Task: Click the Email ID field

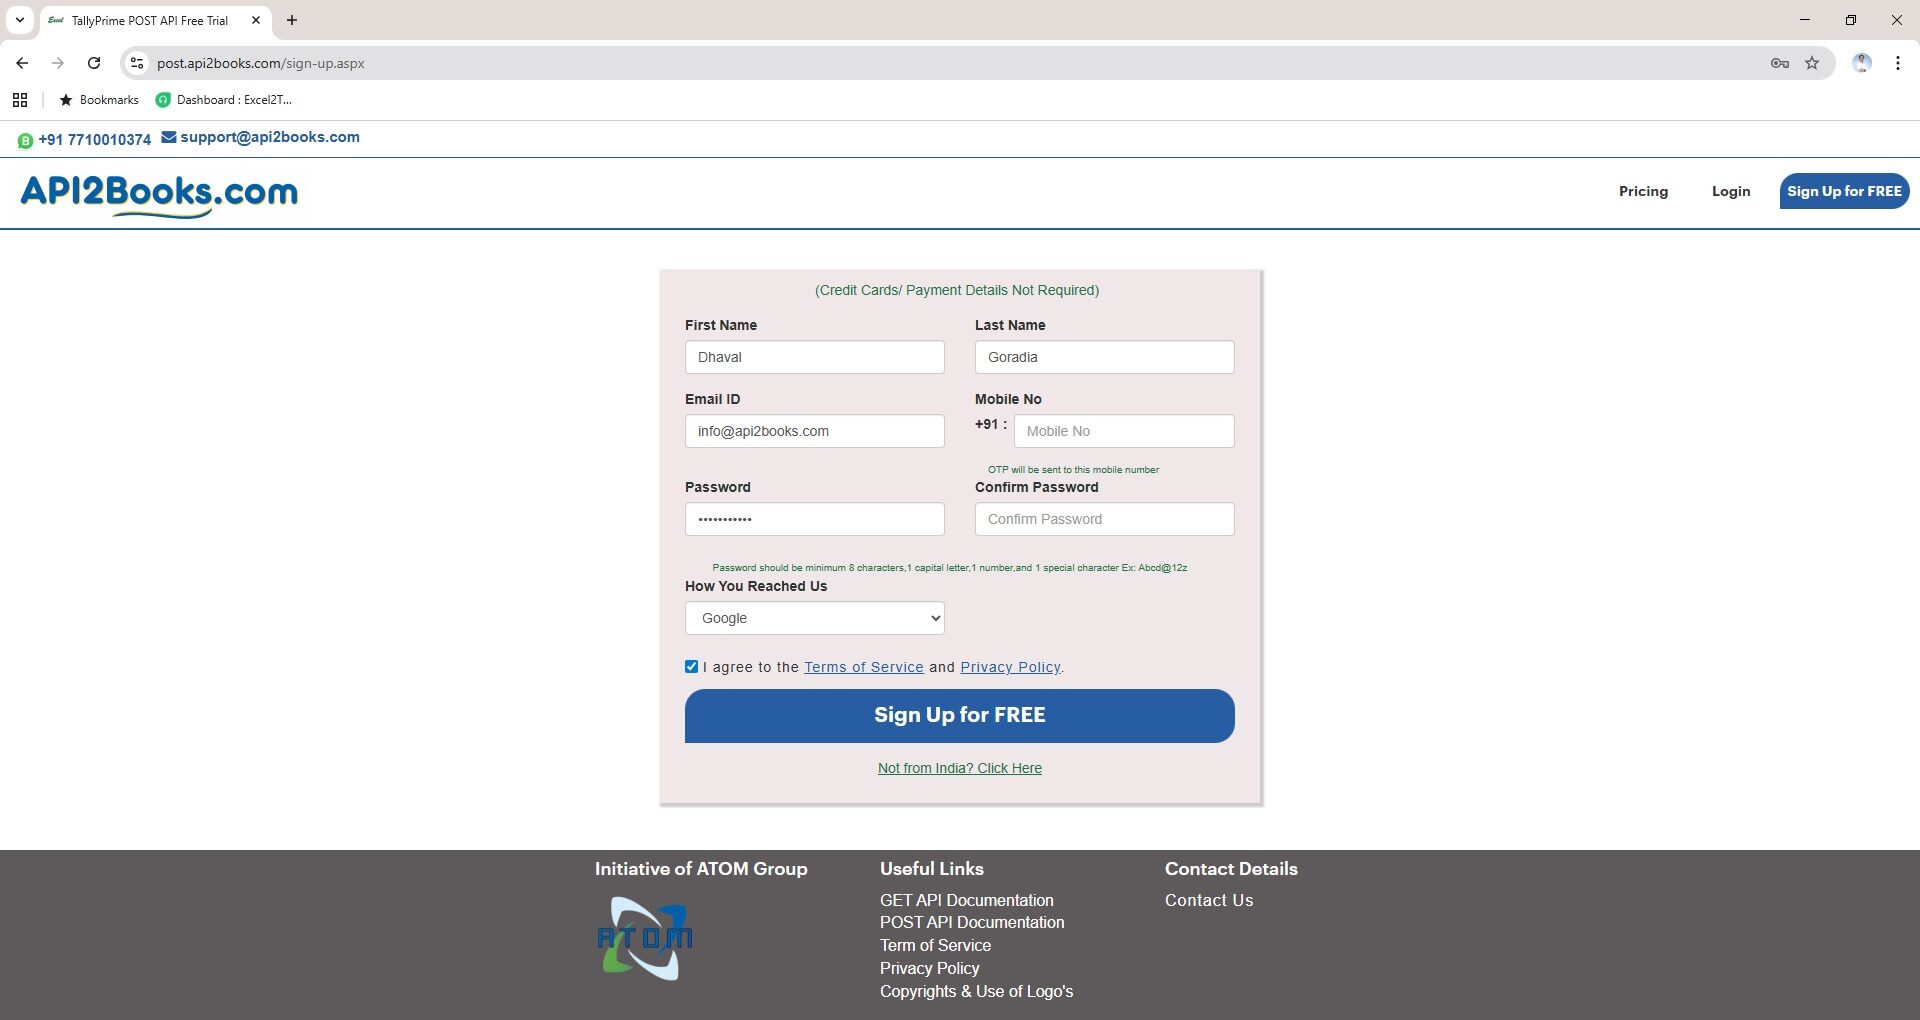Action: tap(814, 431)
